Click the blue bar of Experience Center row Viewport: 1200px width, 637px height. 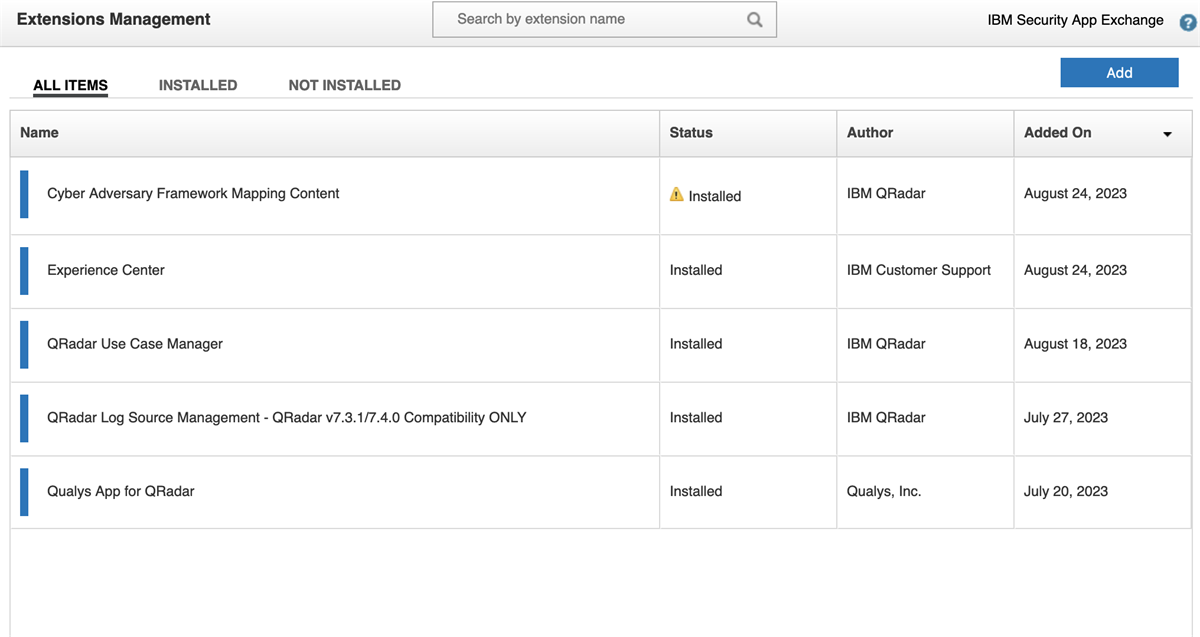click(24, 271)
